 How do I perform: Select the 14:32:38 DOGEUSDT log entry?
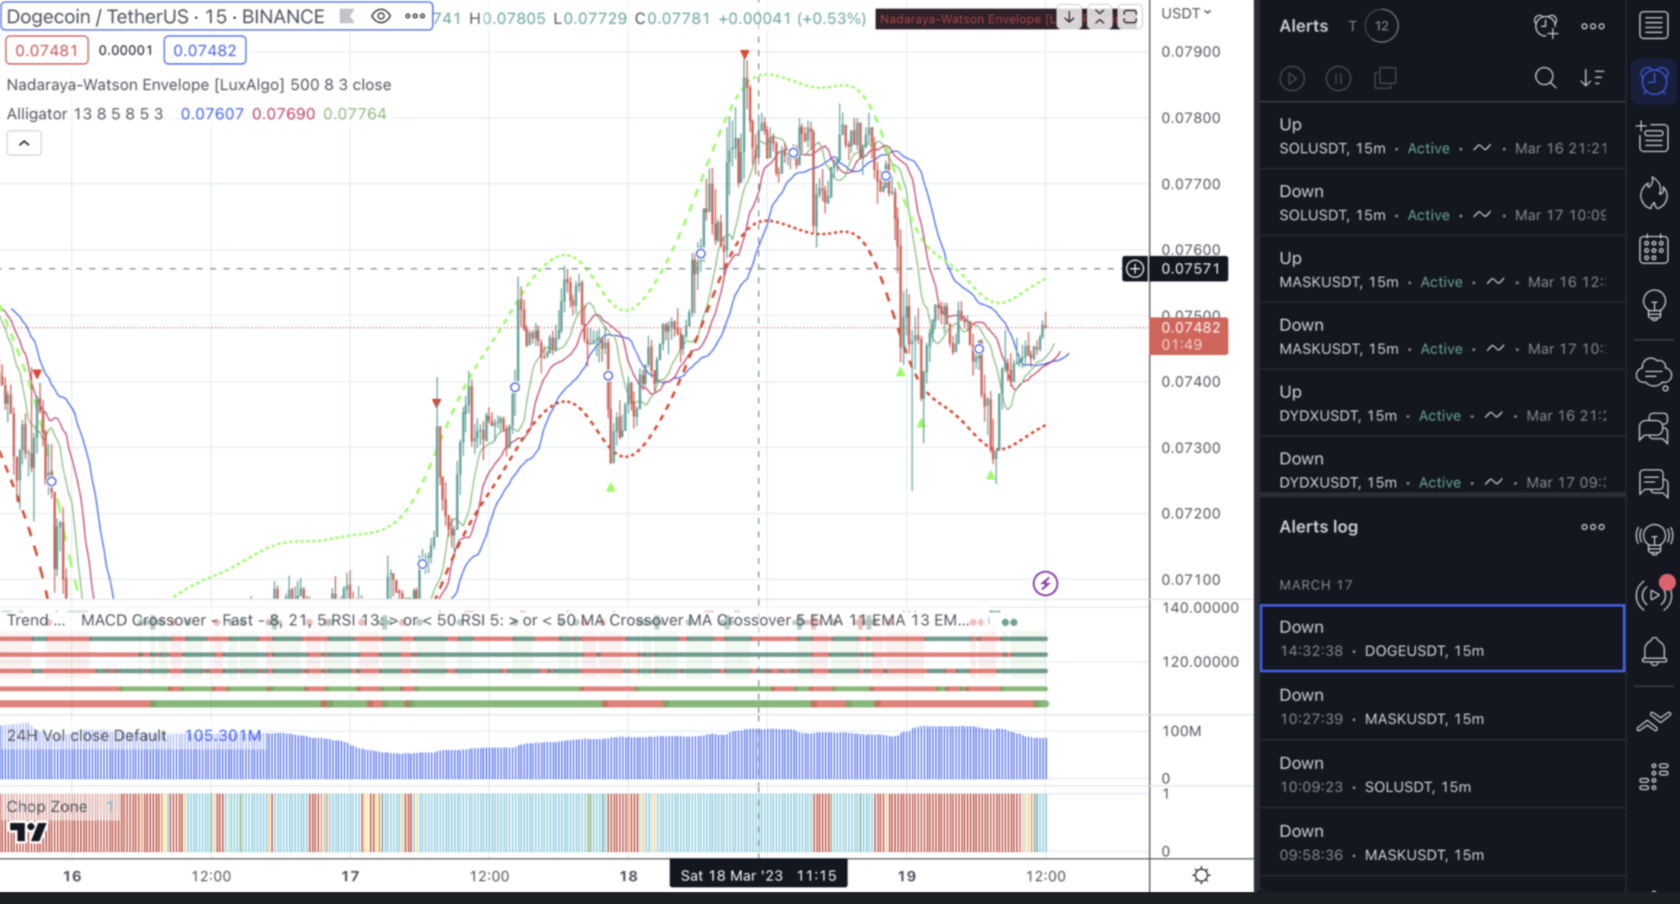tap(1442, 638)
